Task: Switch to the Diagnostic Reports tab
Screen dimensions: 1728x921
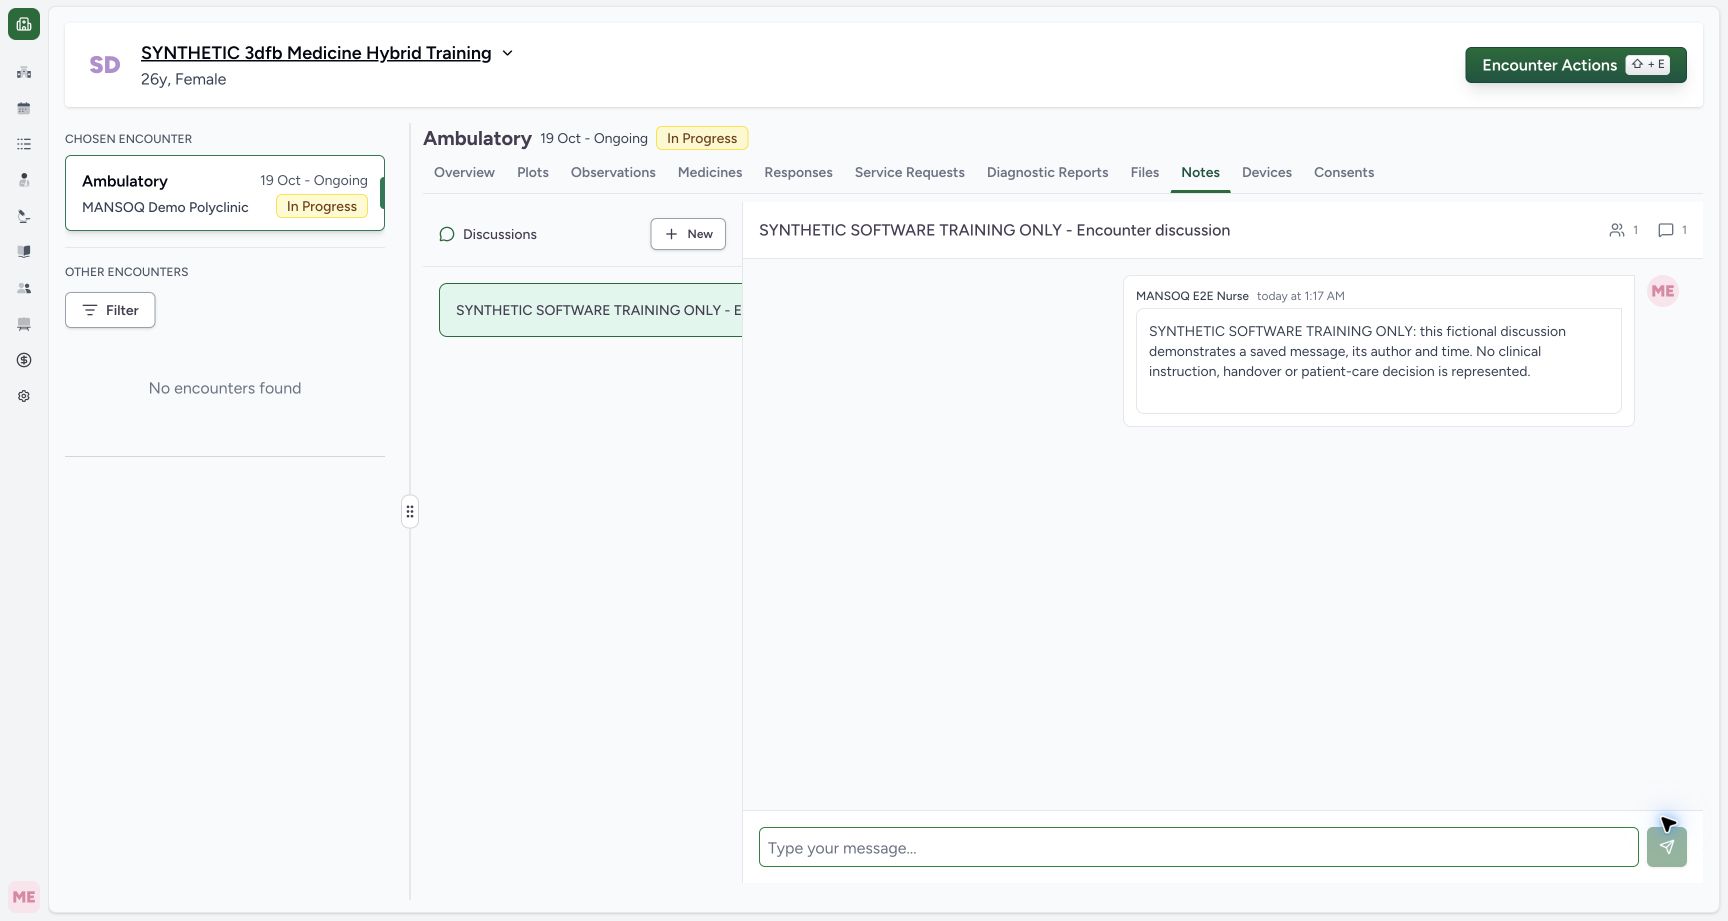Action: [x=1047, y=172]
